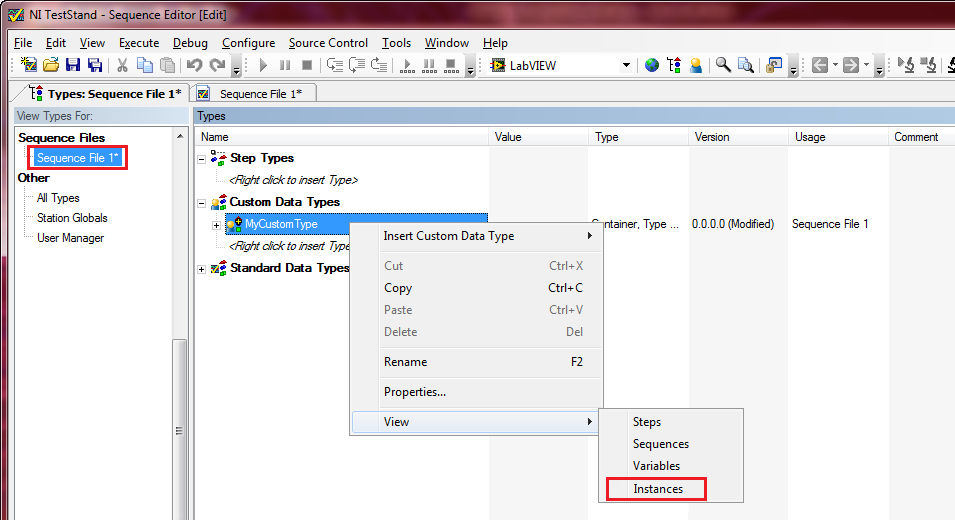Collapse the Step Types tree node
Image resolution: width=955 pixels, height=520 pixels.
tap(203, 158)
